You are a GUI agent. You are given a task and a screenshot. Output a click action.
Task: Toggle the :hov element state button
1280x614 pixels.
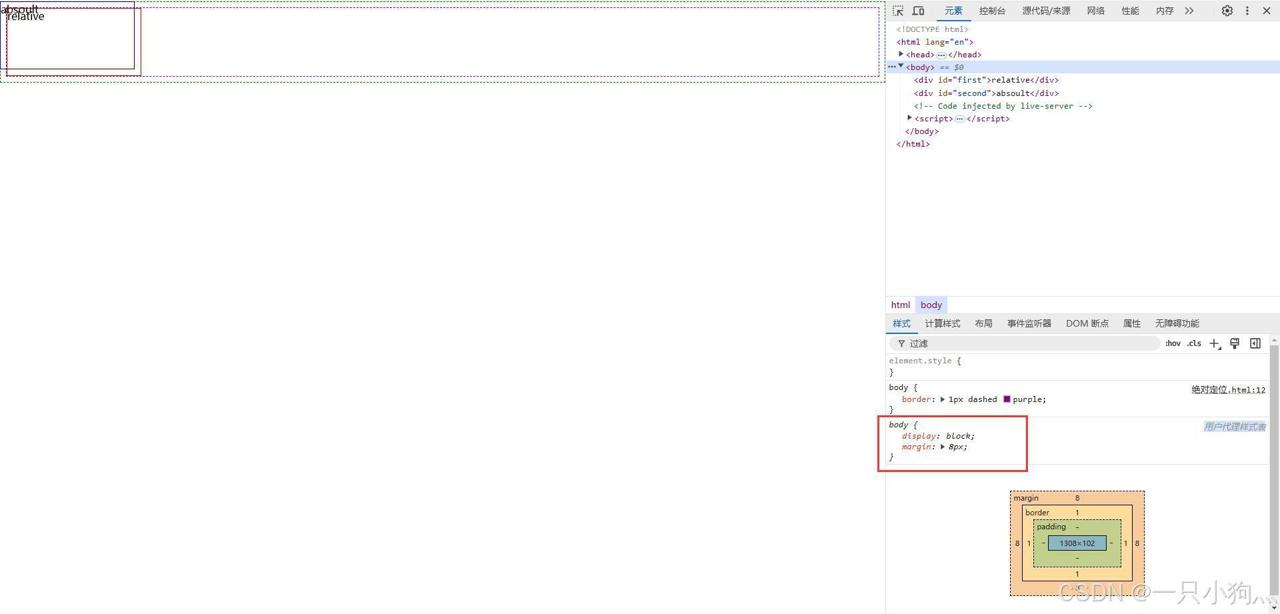[x=1173, y=343]
